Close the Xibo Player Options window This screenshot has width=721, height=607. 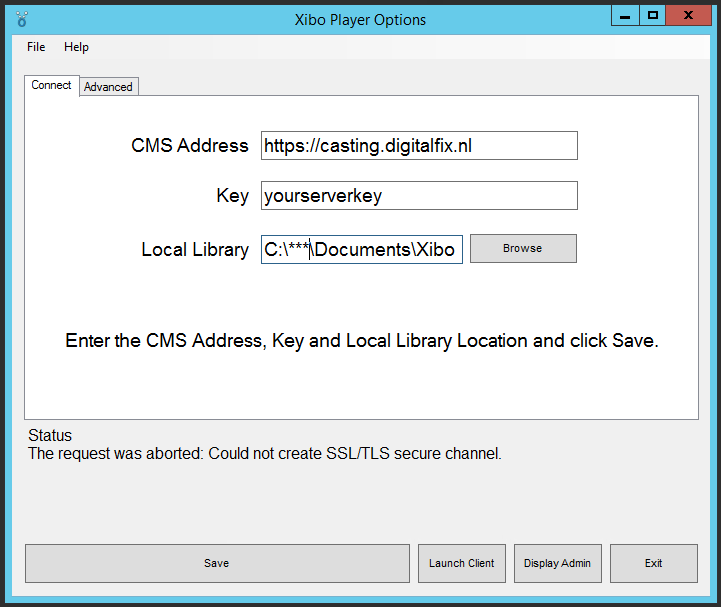pos(688,16)
